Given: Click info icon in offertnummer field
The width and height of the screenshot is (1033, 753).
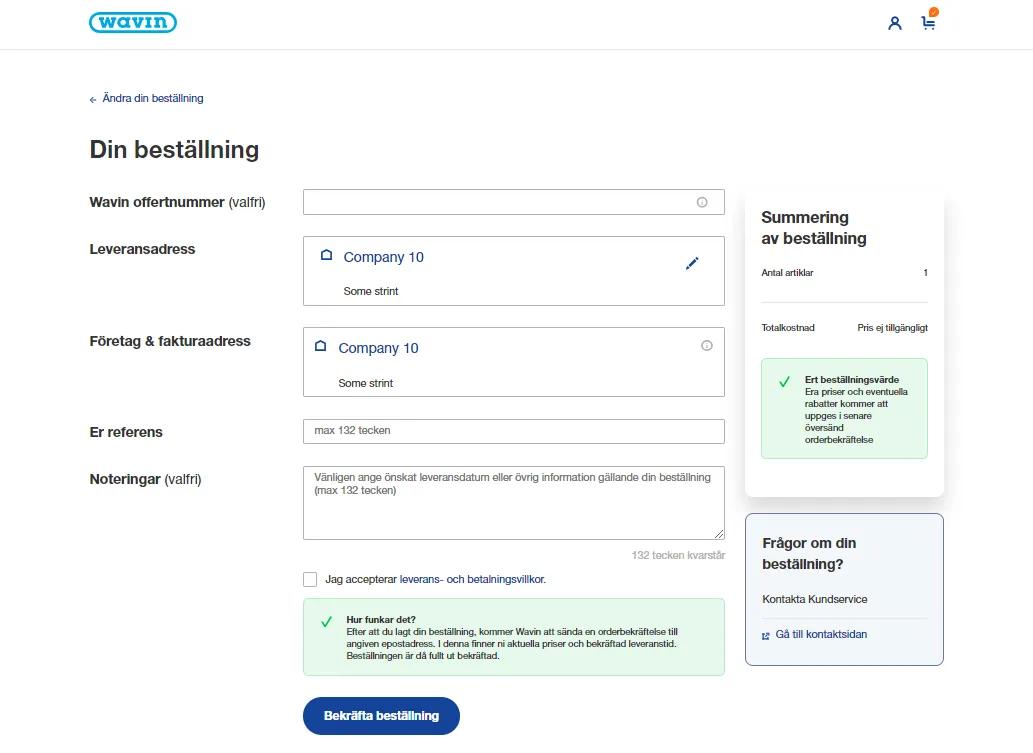Looking at the screenshot, I should [x=702, y=202].
